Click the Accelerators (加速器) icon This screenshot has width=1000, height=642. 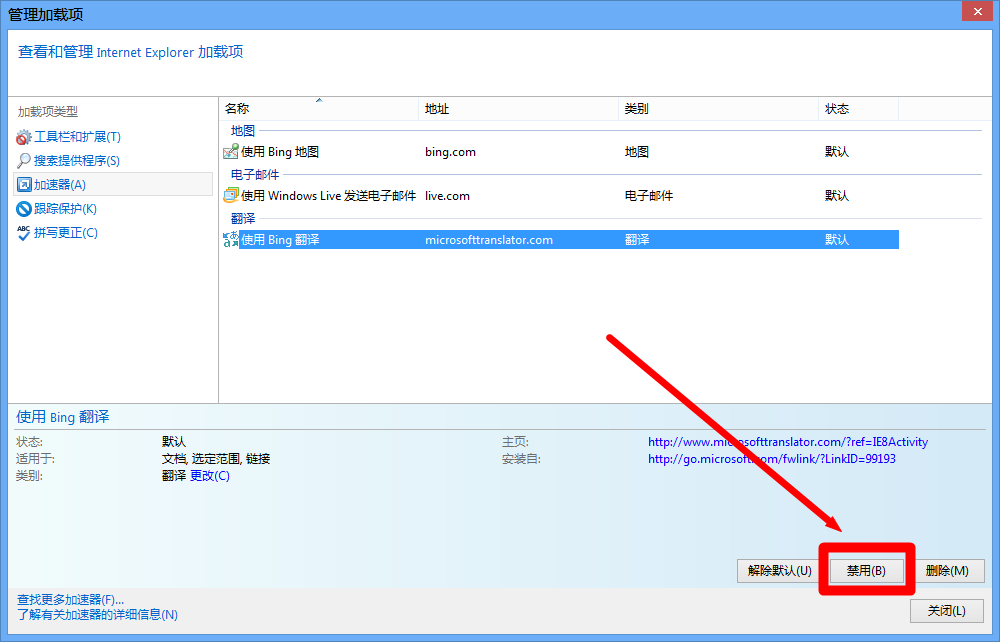pos(24,185)
